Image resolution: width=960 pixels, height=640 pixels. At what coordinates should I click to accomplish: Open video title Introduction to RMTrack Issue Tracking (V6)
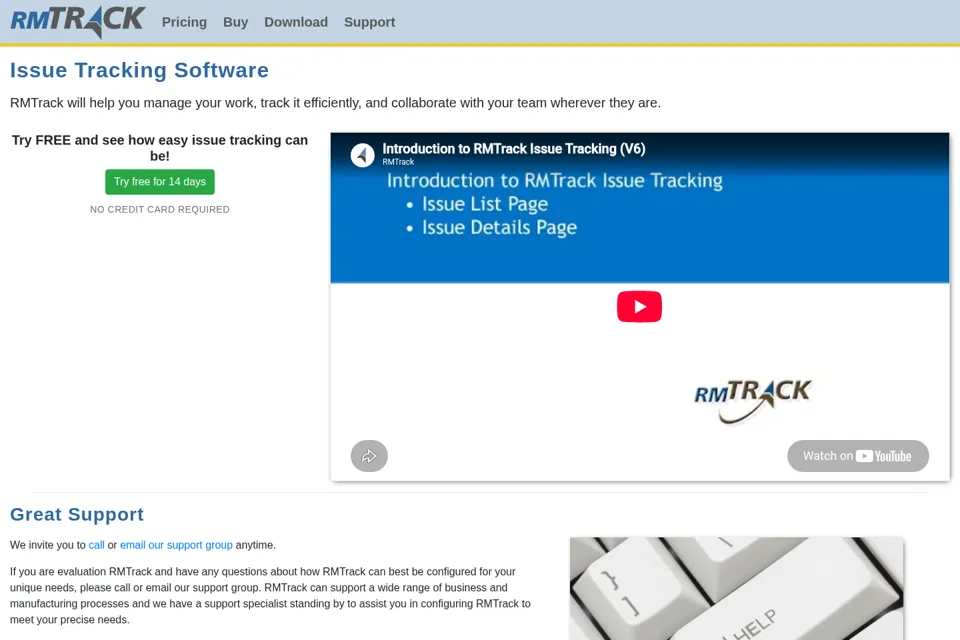(514, 149)
